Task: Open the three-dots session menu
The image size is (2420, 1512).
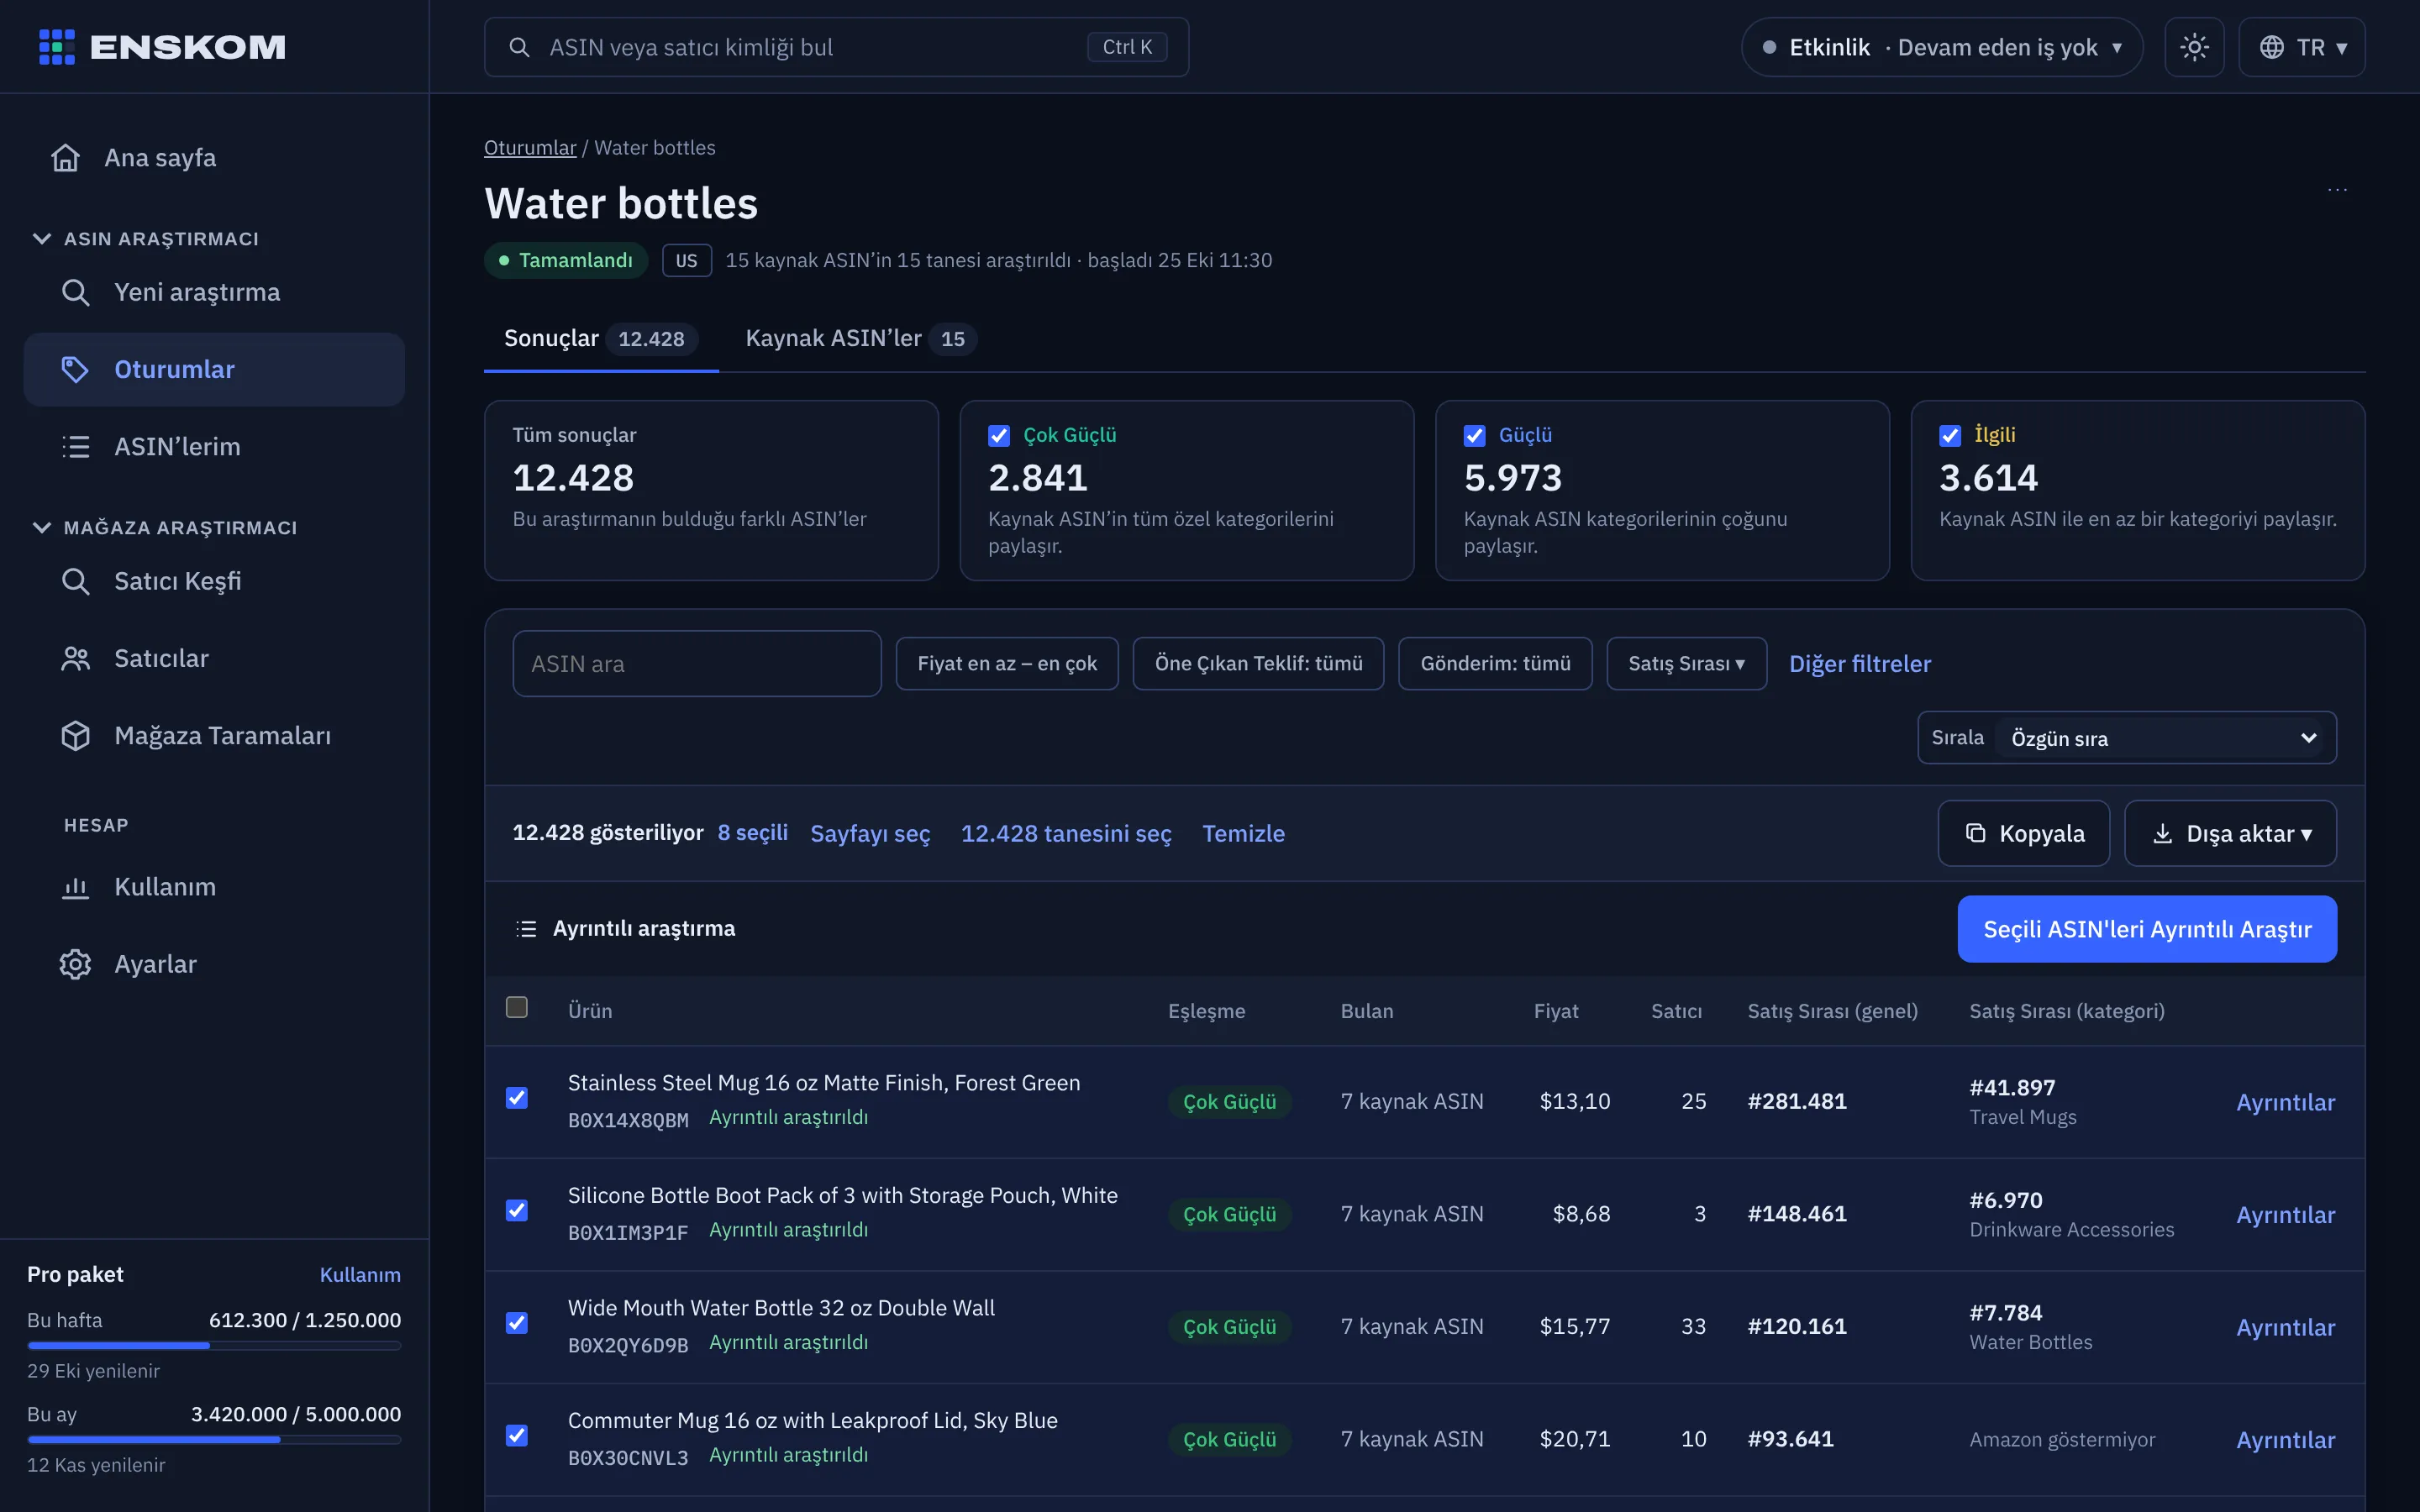Action: (x=2337, y=189)
